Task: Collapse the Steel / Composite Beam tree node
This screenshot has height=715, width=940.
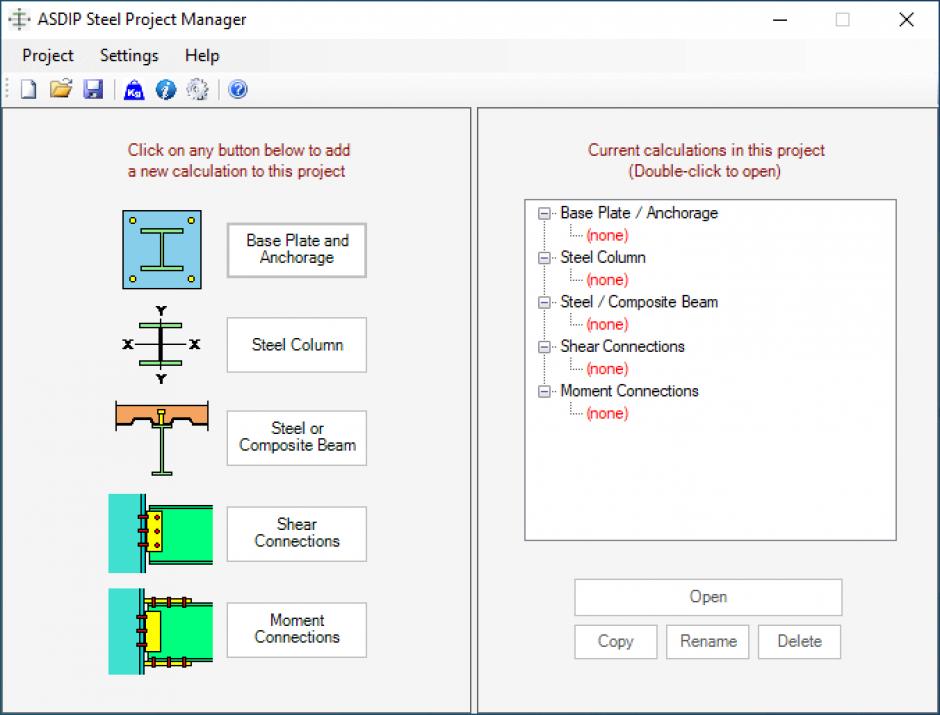Action: (544, 303)
